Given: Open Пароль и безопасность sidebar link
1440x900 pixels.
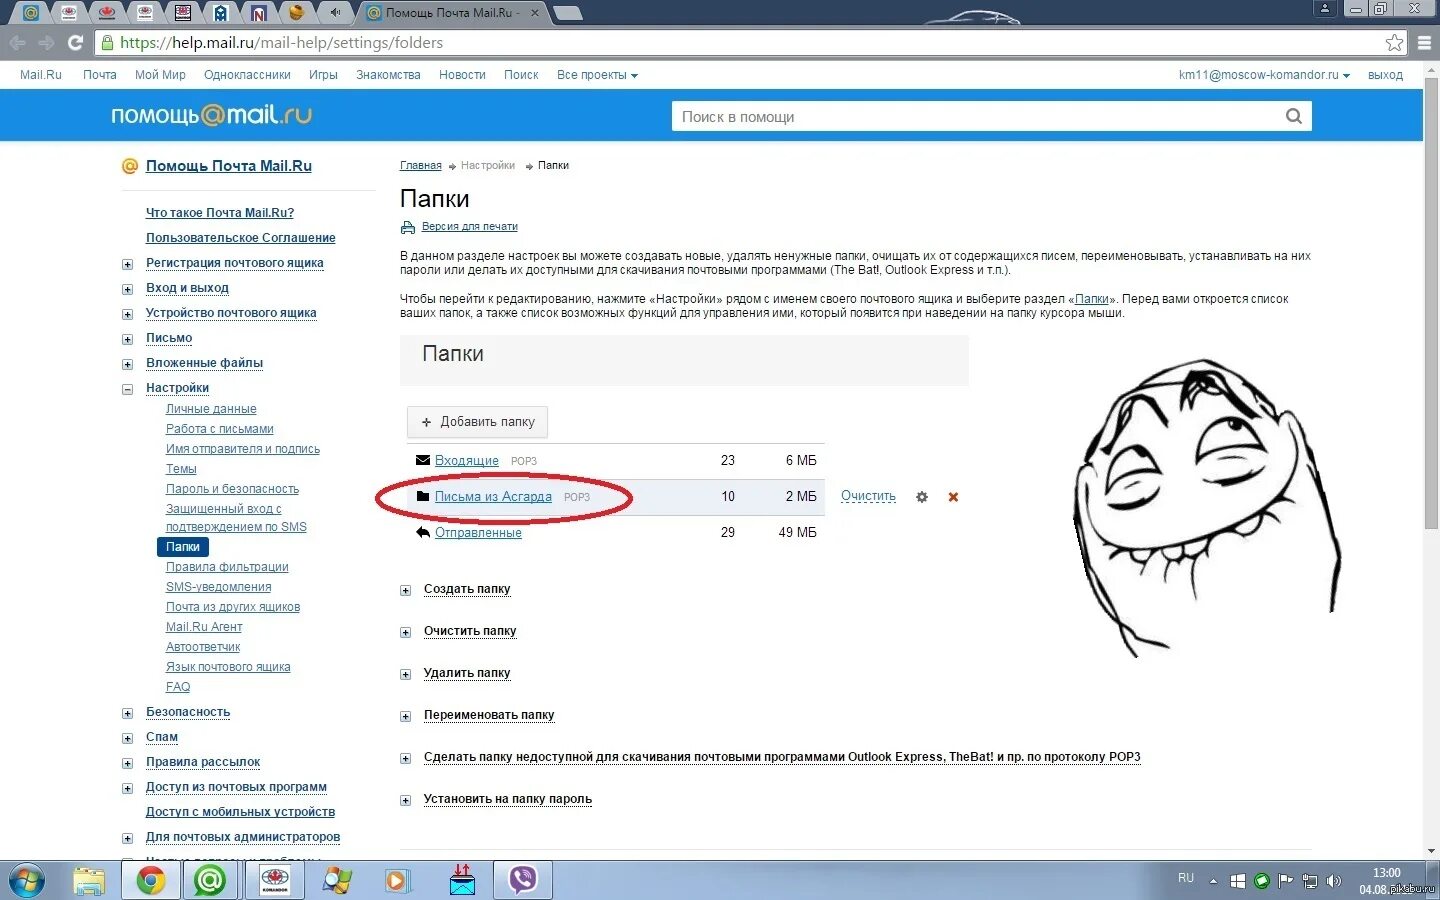Looking at the screenshot, I should (232, 489).
